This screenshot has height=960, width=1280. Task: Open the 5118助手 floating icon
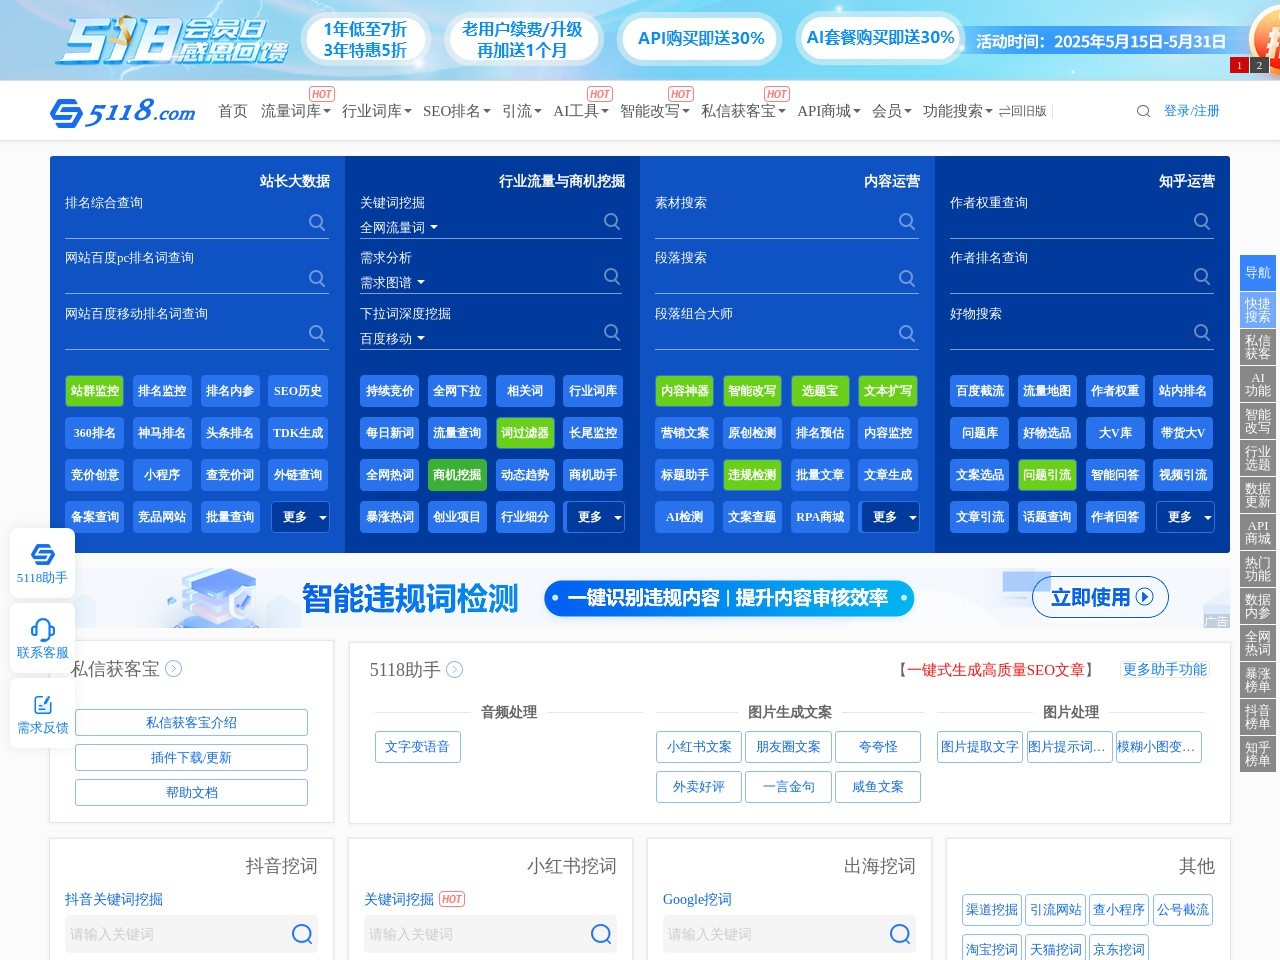point(42,563)
